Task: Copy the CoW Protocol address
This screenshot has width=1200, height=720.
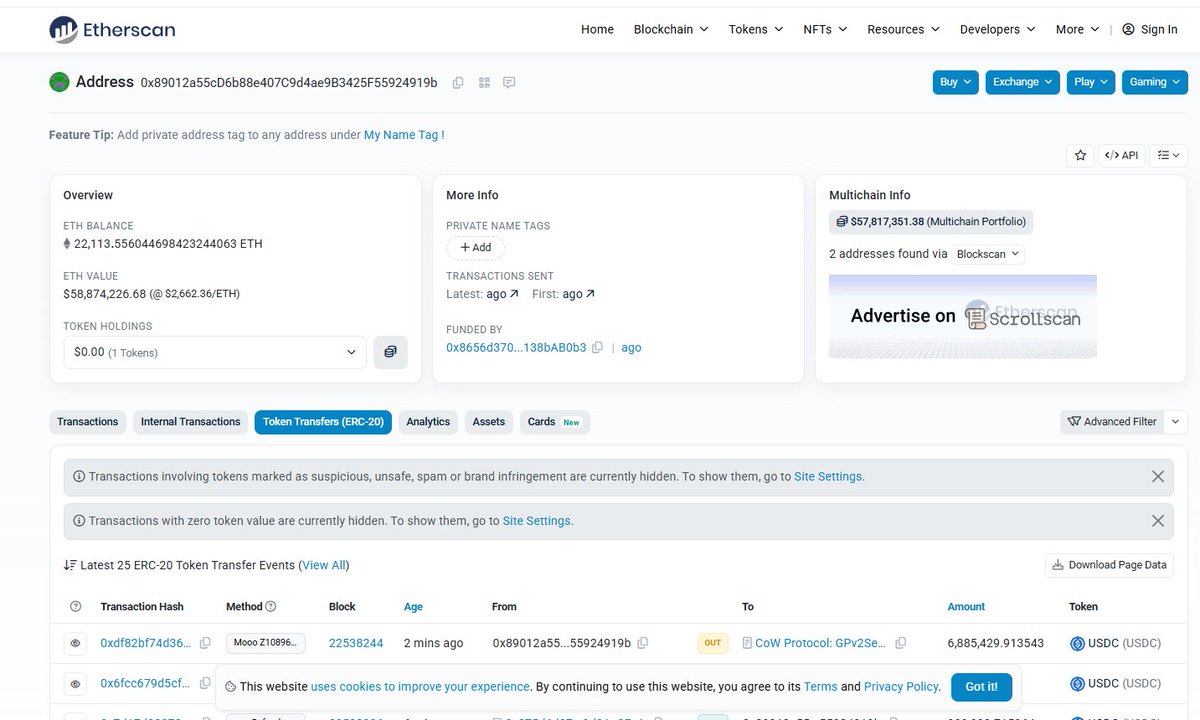Action: tap(901, 643)
